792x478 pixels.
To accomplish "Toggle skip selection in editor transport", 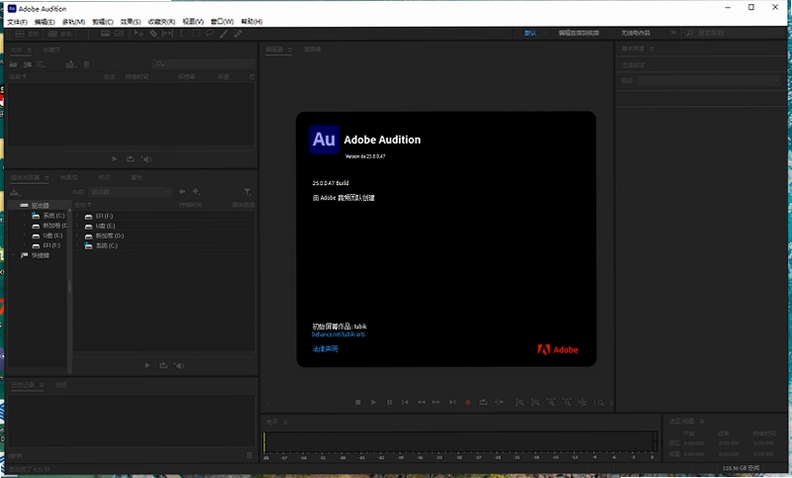I will pos(499,402).
